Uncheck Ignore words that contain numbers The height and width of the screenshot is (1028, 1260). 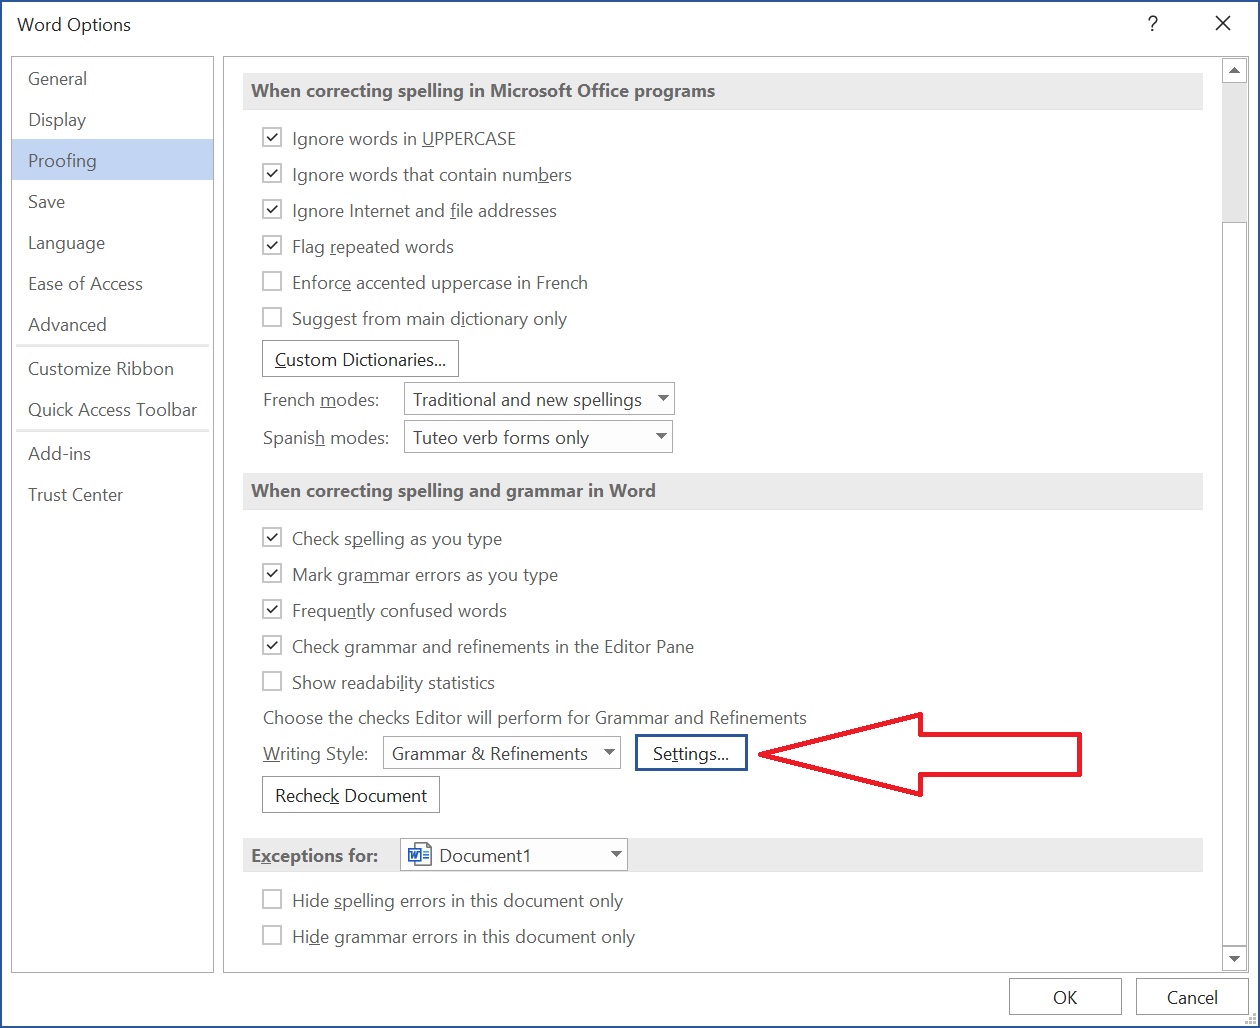click(271, 173)
